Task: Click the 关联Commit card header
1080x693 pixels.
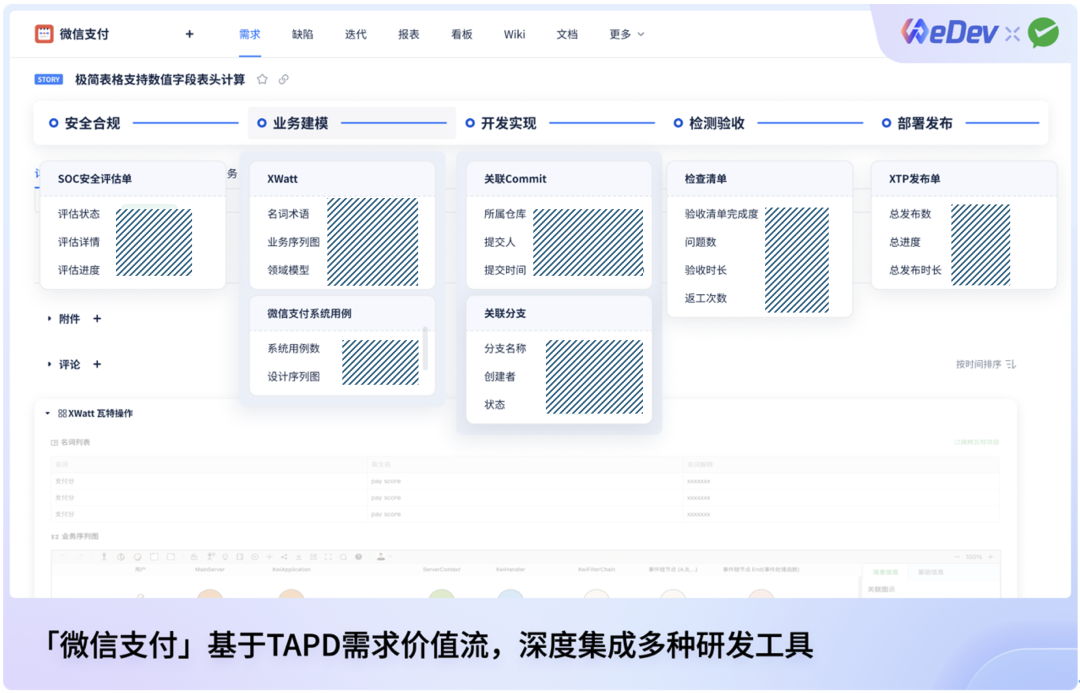Action: click(559, 178)
